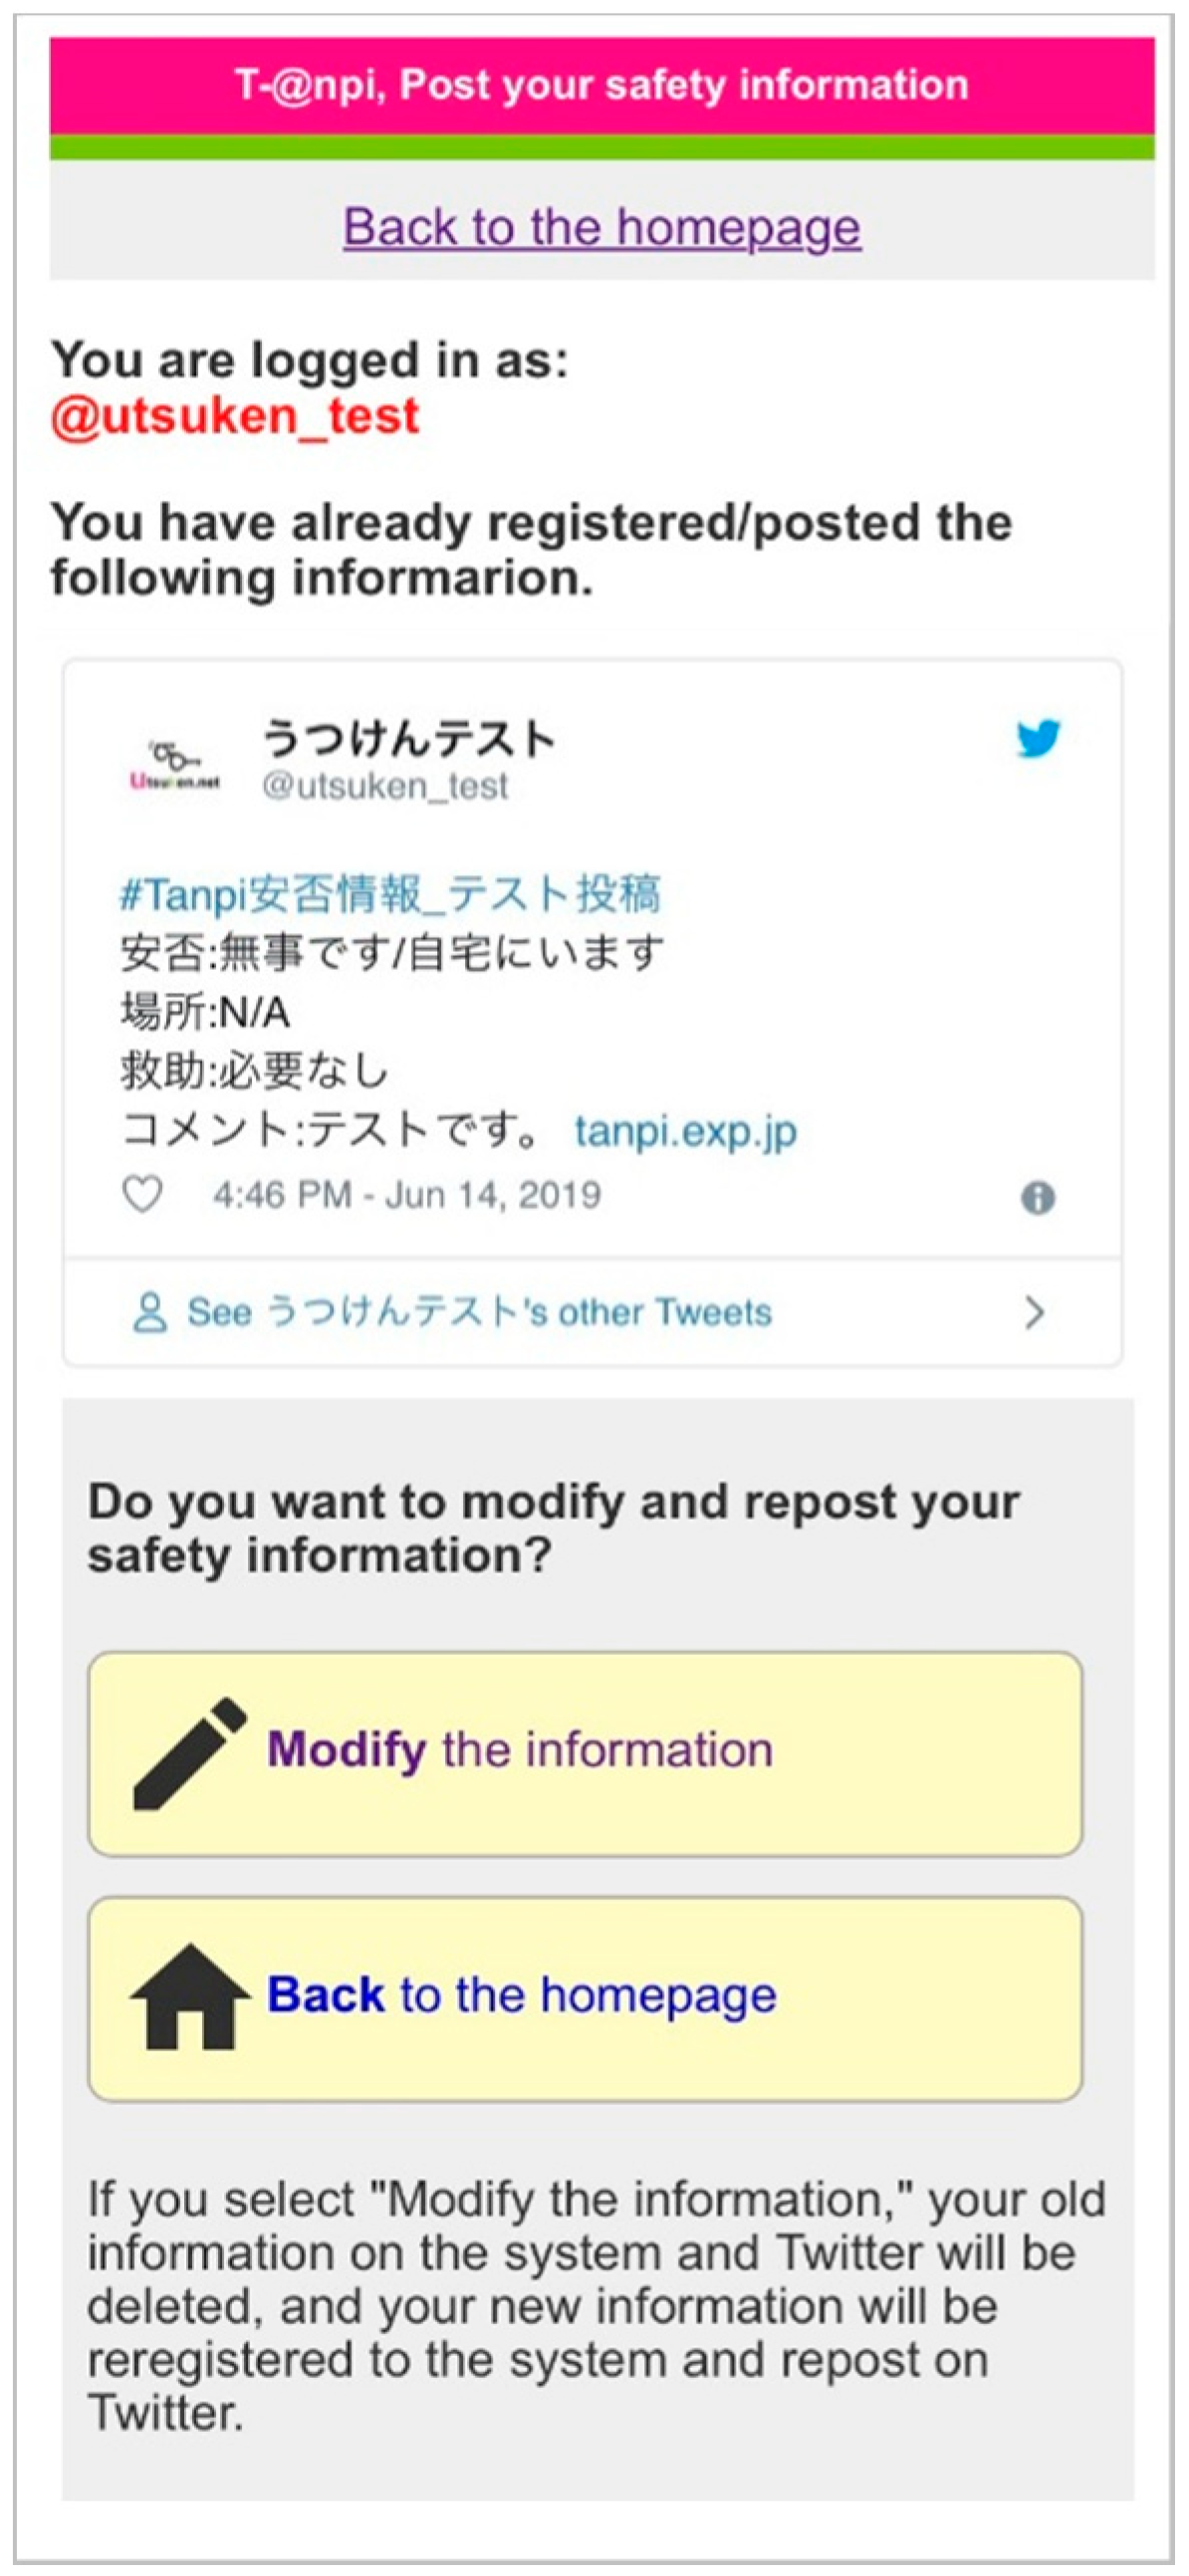The image size is (1189, 2576).
Task: Click the person icon beside See other Tweets
Action: [x=150, y=1312]
